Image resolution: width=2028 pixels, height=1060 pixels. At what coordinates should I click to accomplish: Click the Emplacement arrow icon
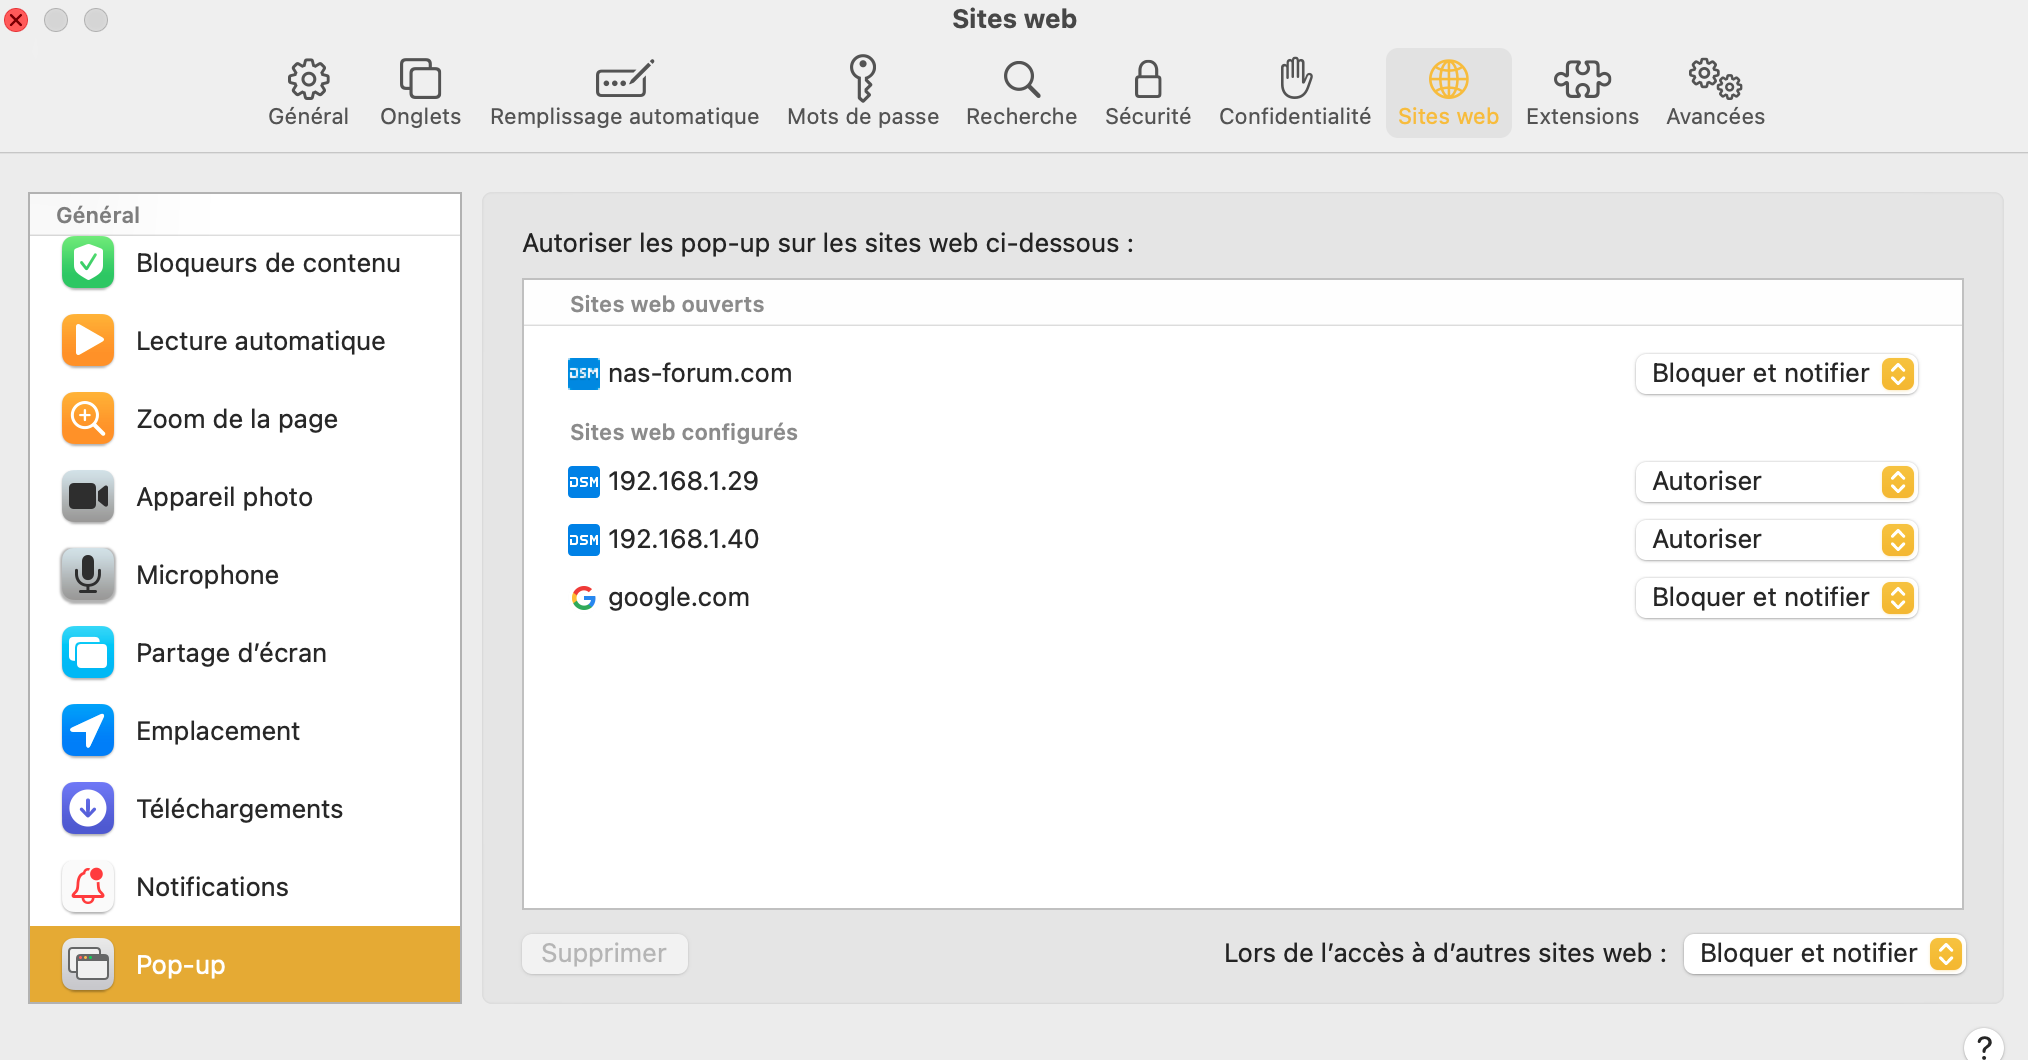pyautogui.click(x=88, y=731)
